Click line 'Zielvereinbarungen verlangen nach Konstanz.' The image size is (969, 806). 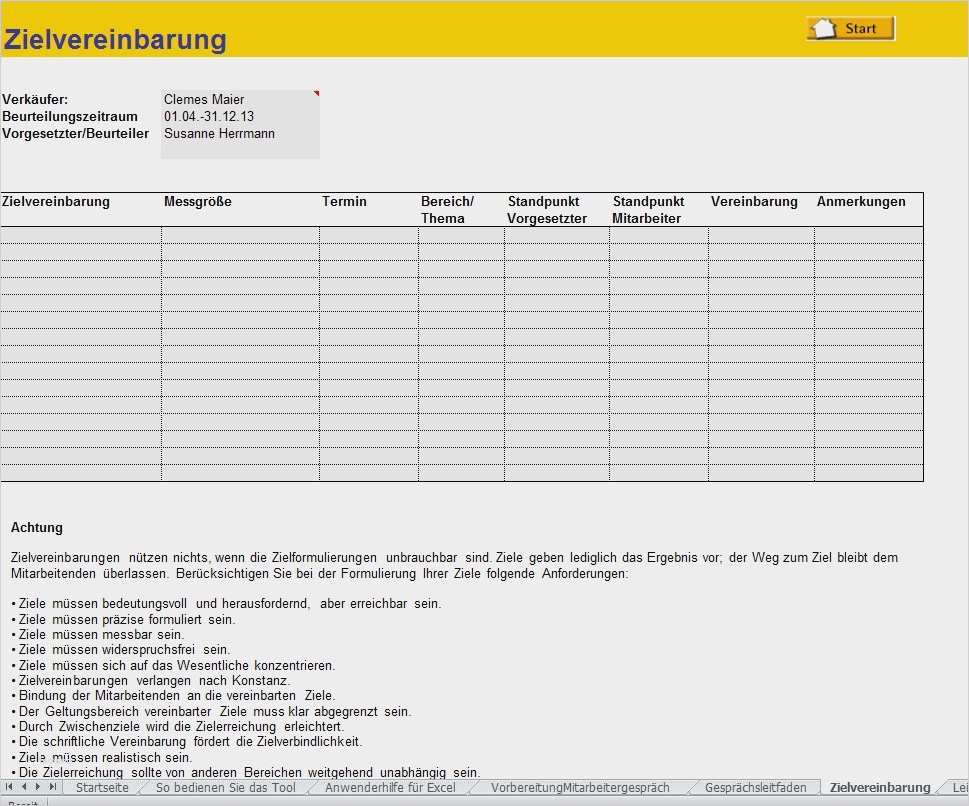click(x=150, y=681)
